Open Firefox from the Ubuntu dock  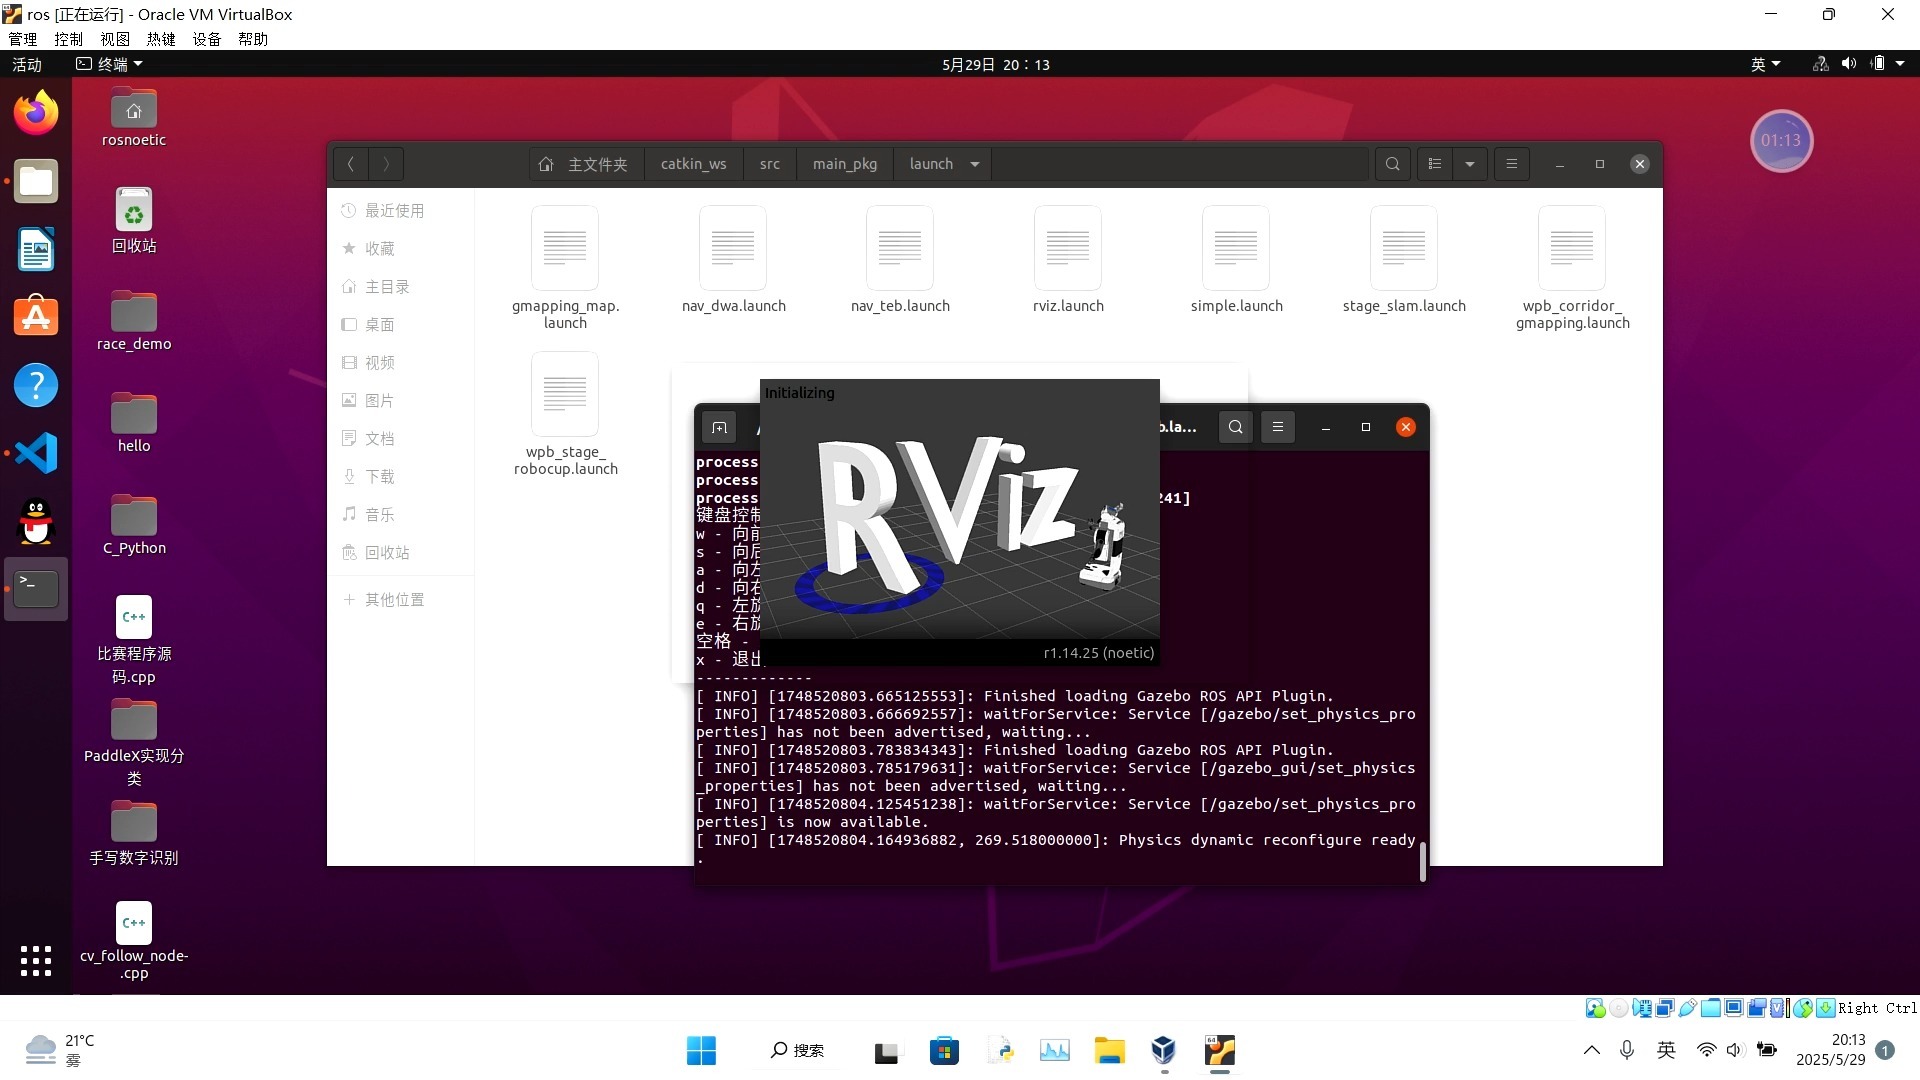(x=36, y=113)
